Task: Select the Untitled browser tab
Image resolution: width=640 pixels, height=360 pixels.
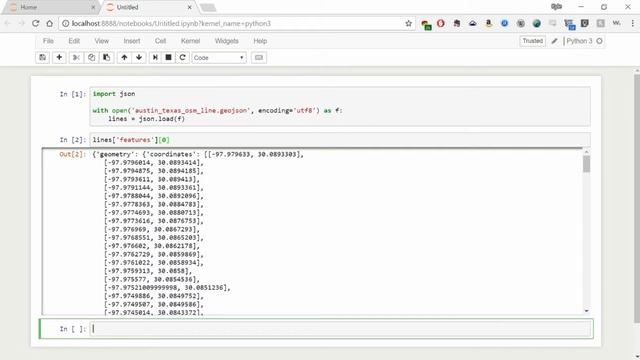Action: [148, 7]
